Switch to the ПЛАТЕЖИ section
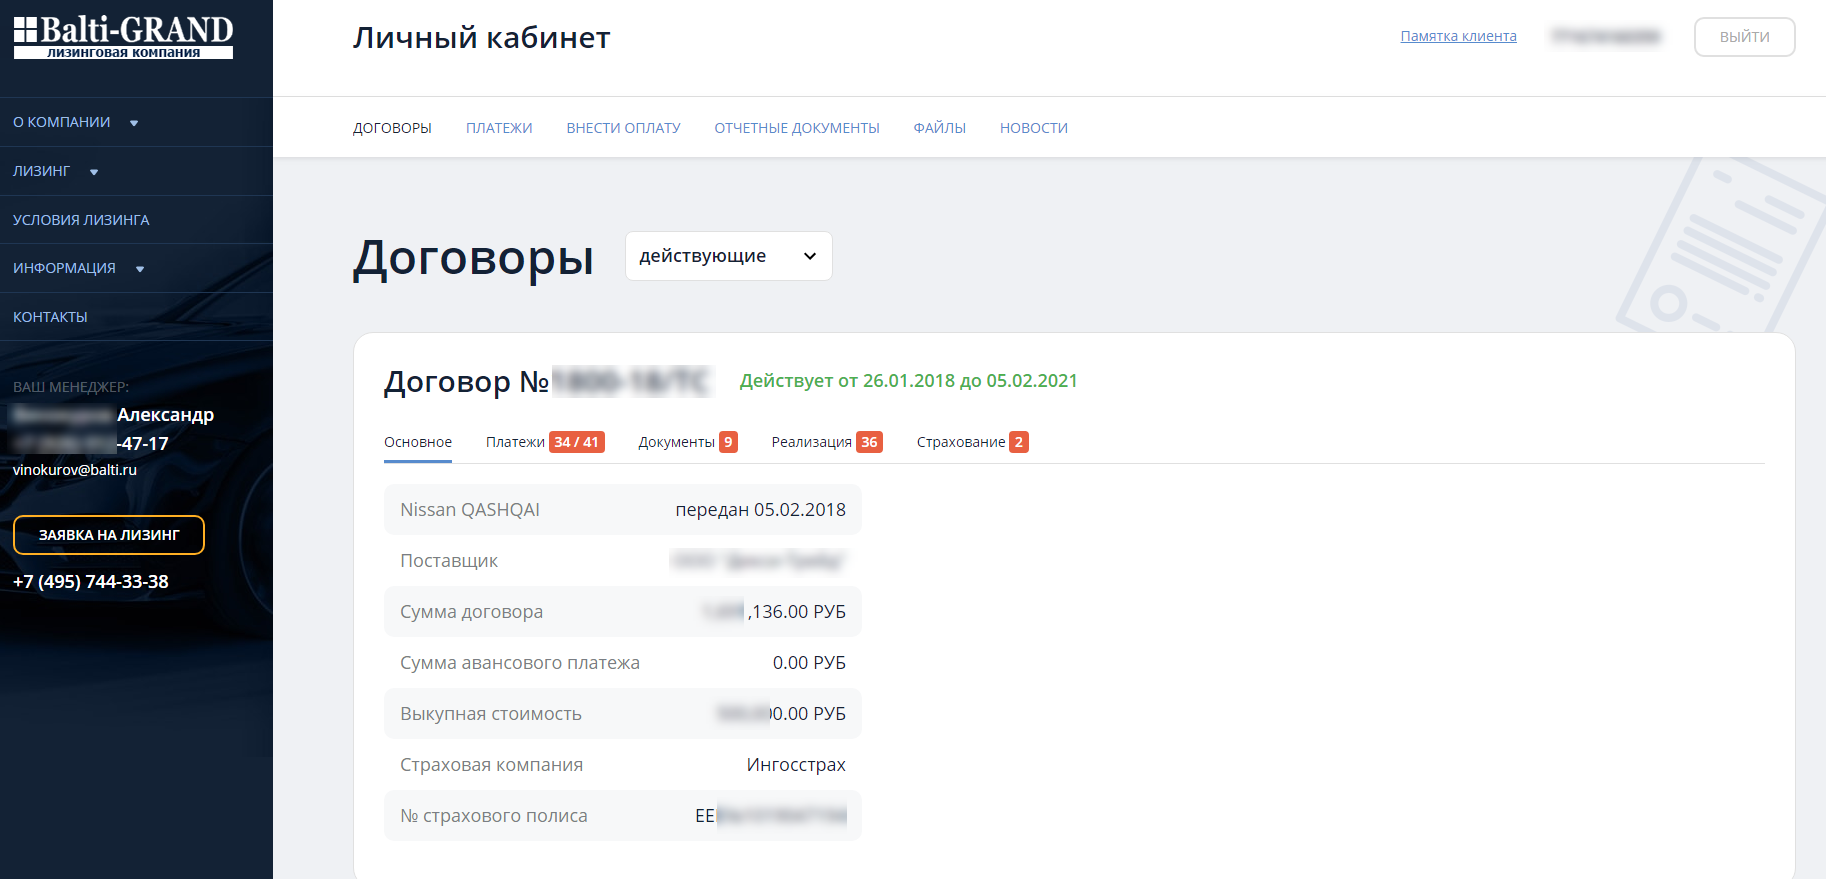This screenshot has width=1826, height=879. point(499,128)
